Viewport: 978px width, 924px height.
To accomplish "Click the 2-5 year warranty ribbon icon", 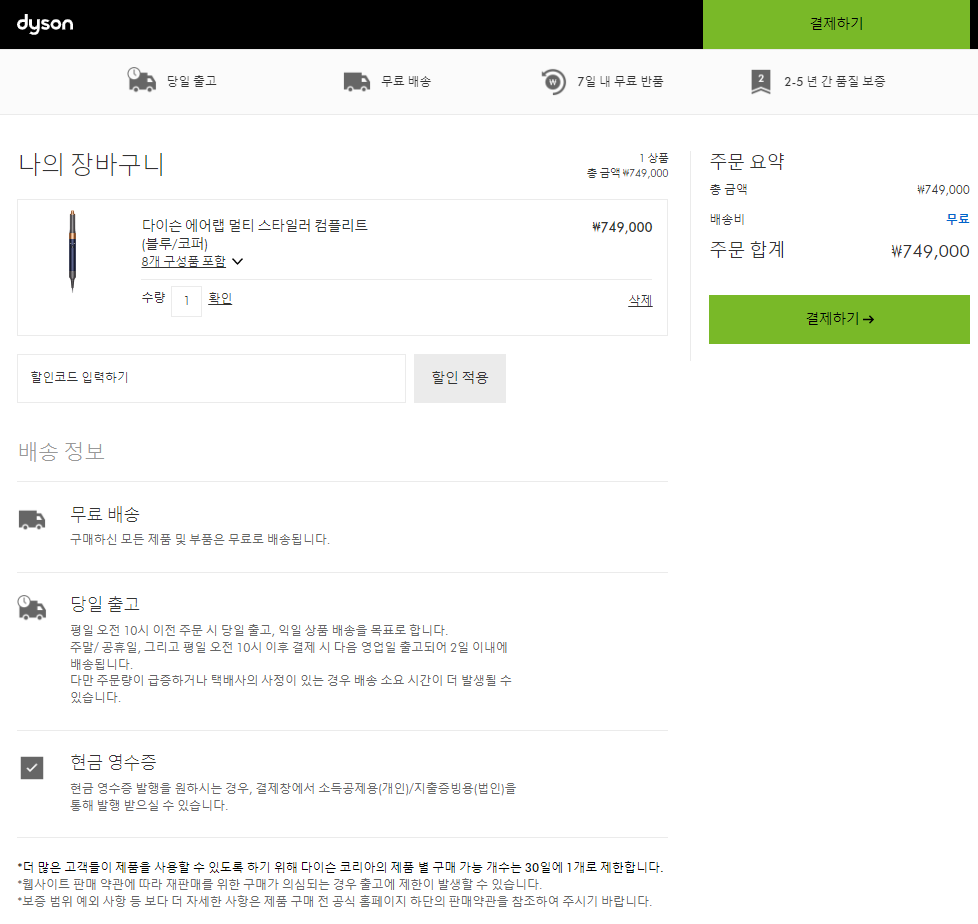I will [x=760, y=82].
